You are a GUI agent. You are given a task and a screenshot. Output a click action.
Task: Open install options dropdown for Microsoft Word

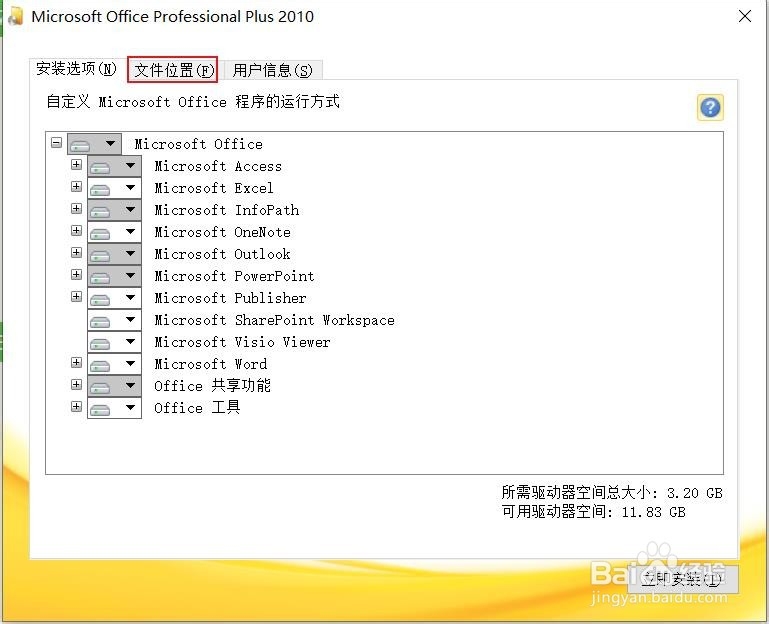click(114, 364)
